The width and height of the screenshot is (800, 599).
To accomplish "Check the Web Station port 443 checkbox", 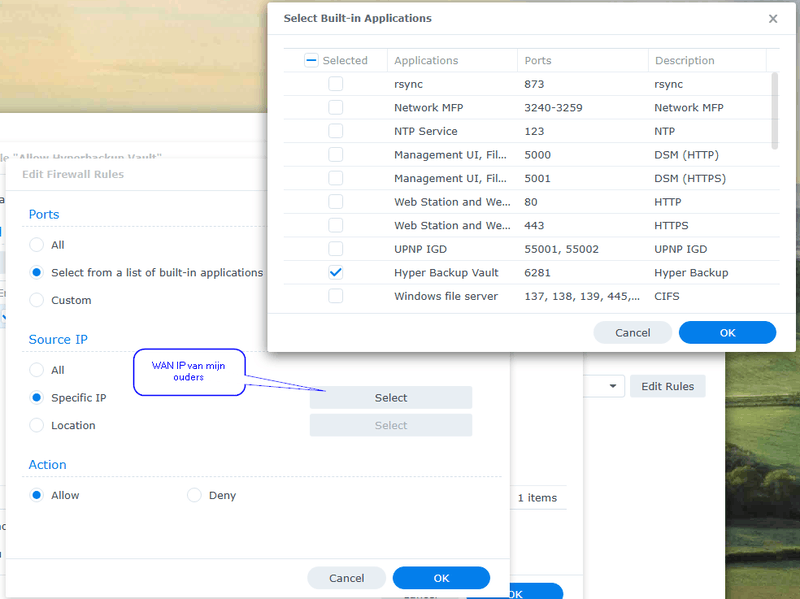I will coord(335,225).
